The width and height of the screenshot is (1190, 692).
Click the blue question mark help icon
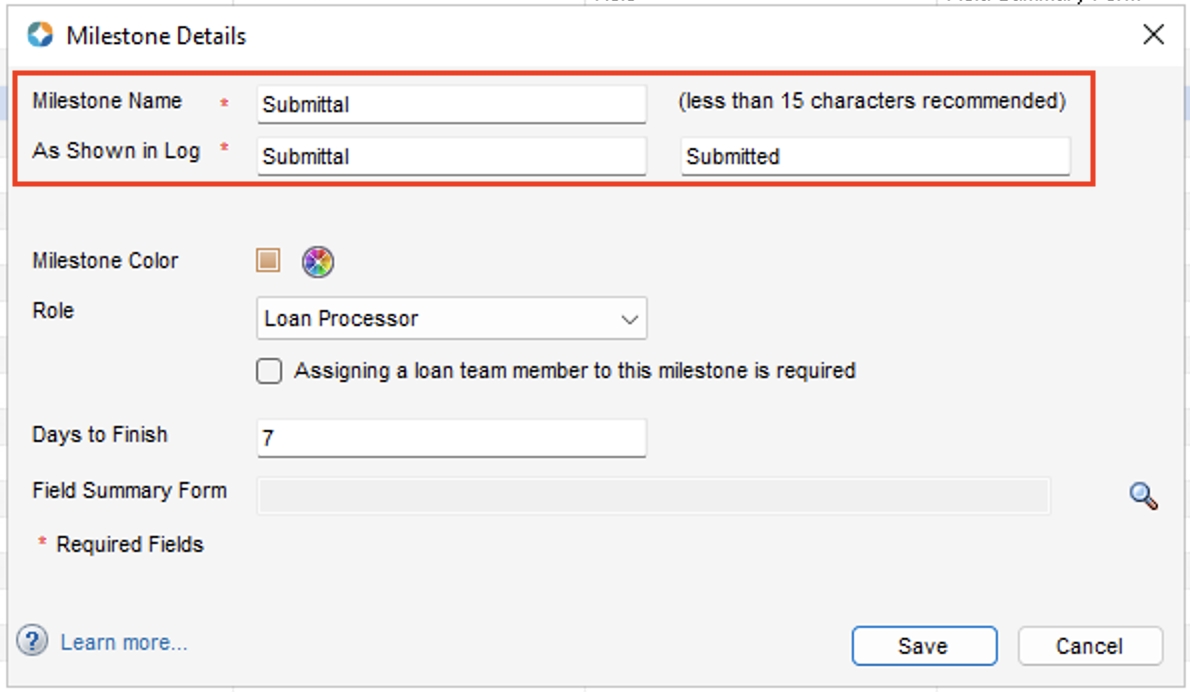32,641
